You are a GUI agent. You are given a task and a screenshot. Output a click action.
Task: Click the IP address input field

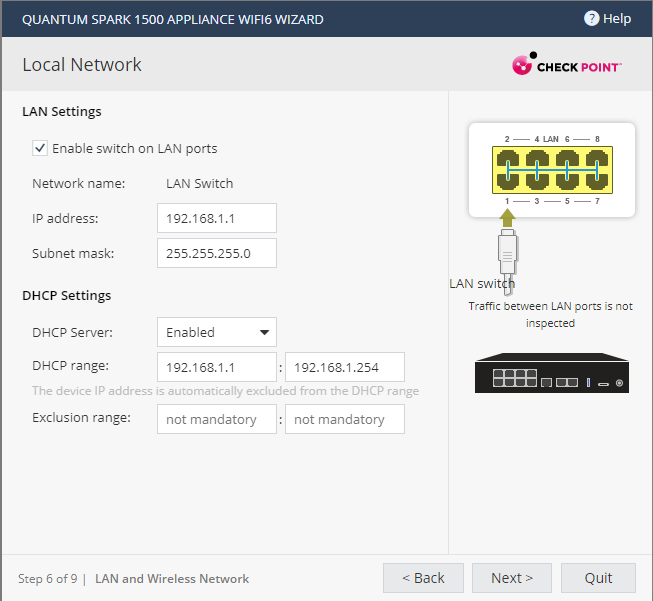(216, 218)
